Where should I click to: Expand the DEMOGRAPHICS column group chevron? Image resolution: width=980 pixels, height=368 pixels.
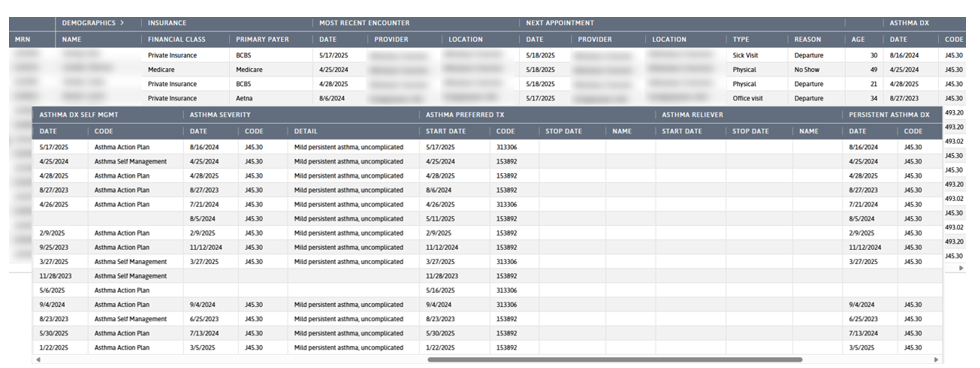coord(122,23)
